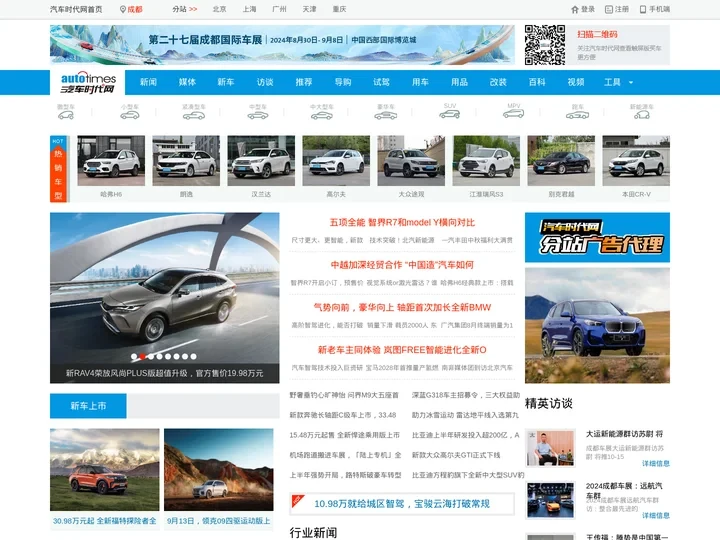Open the 推荐 navigation tab
The width and height of the screenshot is (720, 540).
click(304, 82)
